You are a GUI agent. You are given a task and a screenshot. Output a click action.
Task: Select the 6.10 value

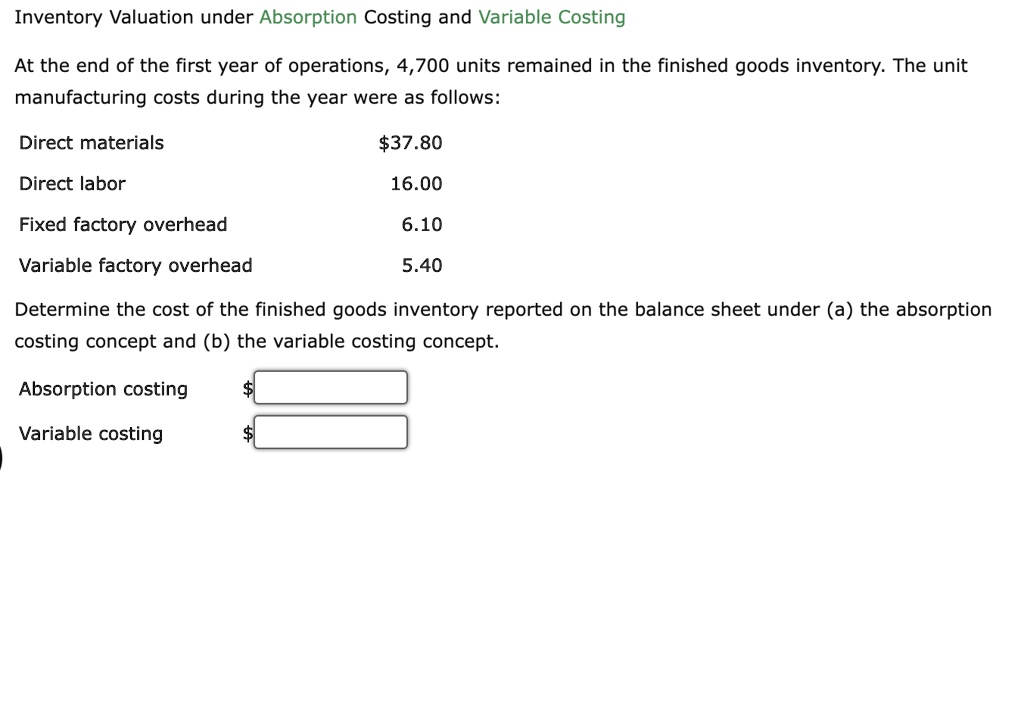(422, 225)
